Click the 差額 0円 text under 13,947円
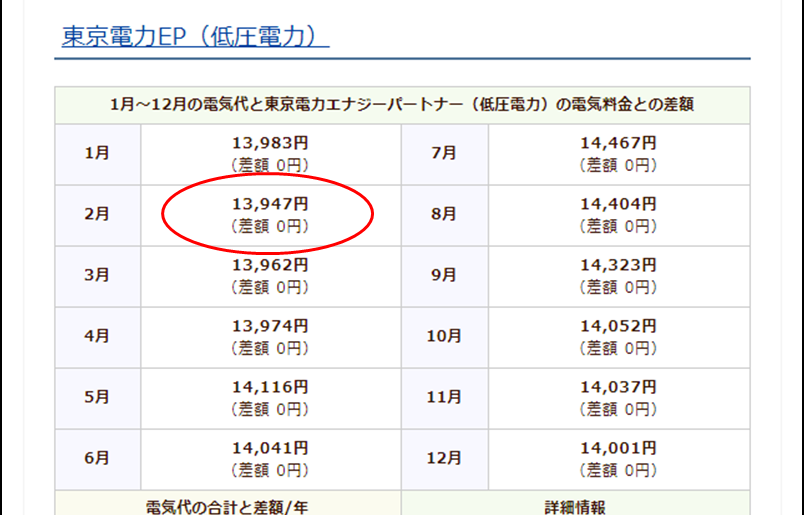 [x=270, y=226]
